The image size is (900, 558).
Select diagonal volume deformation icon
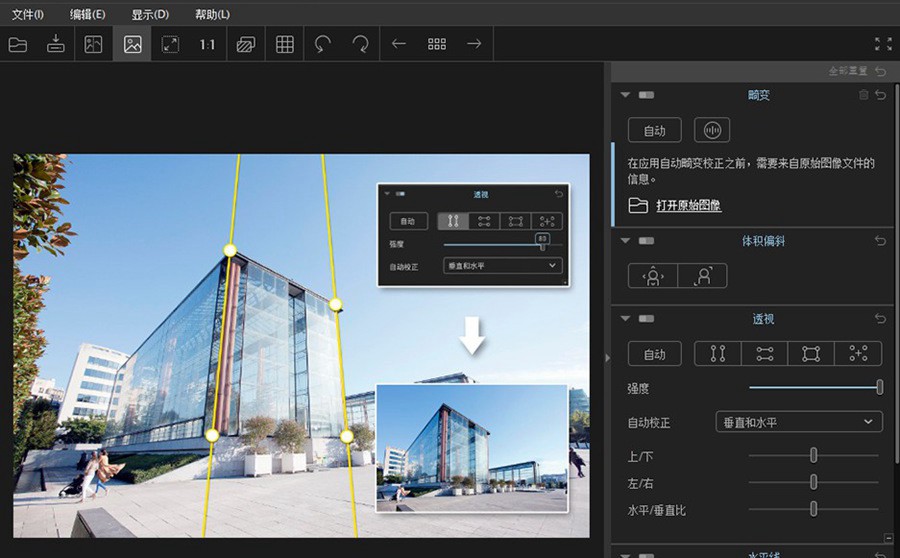[x=703, y=276]
